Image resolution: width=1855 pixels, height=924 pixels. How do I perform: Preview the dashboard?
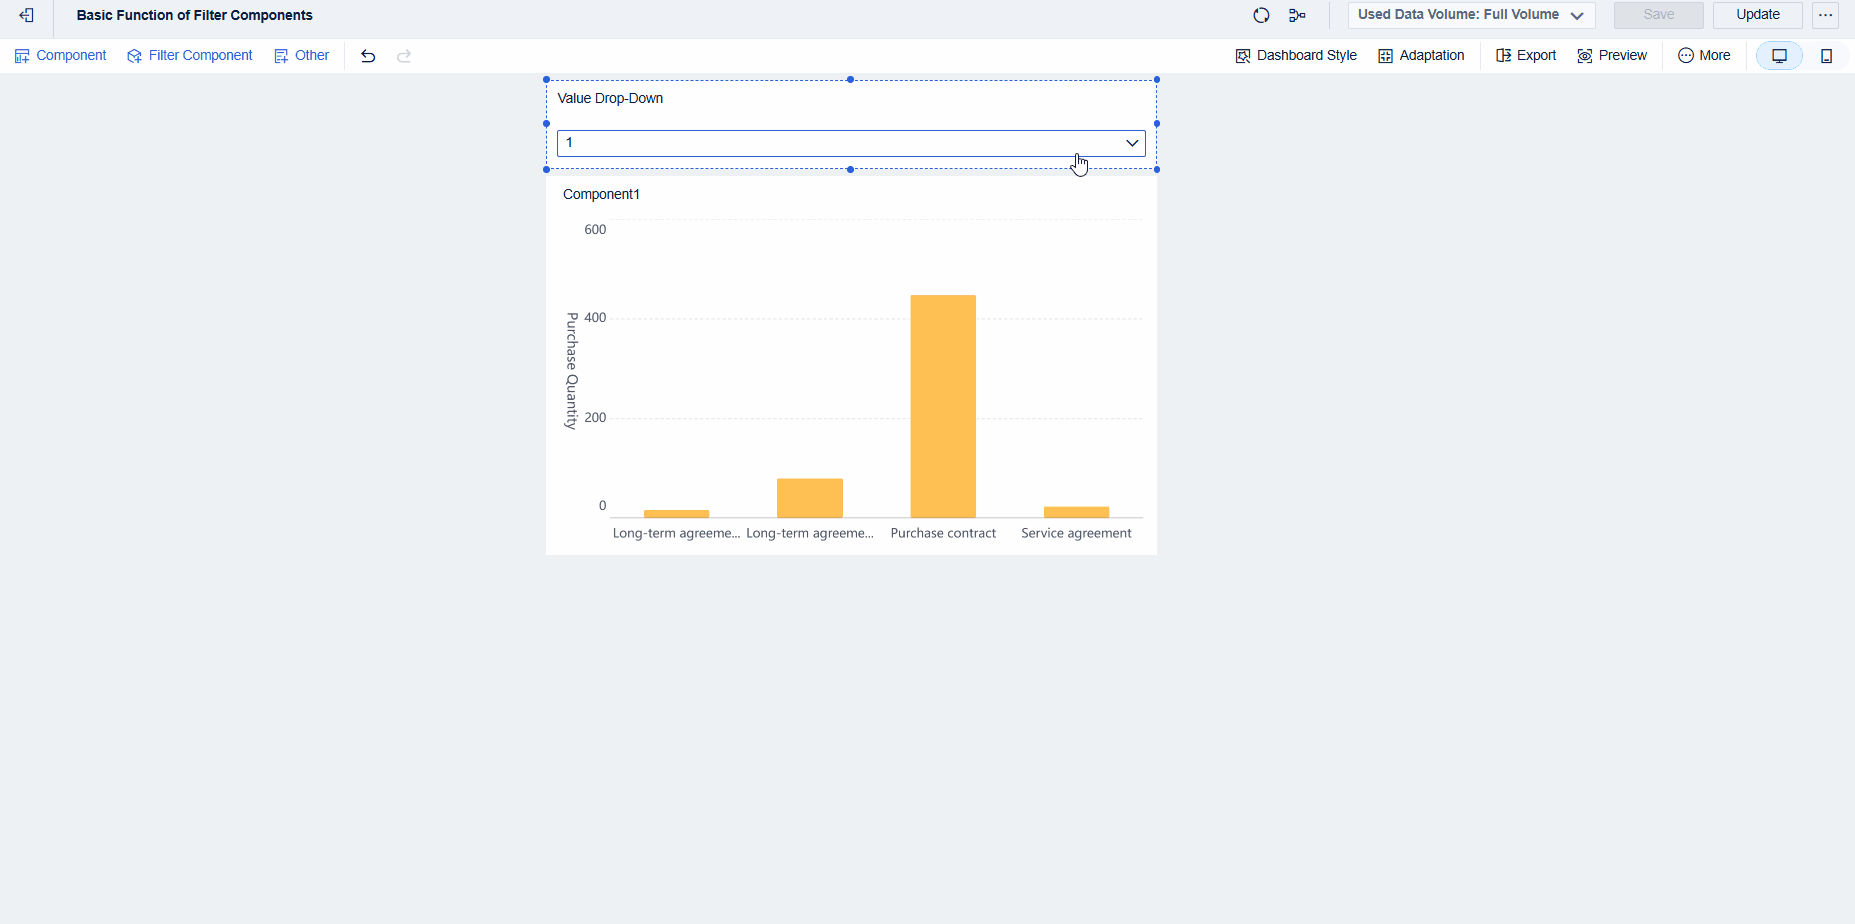[1612, 56]
